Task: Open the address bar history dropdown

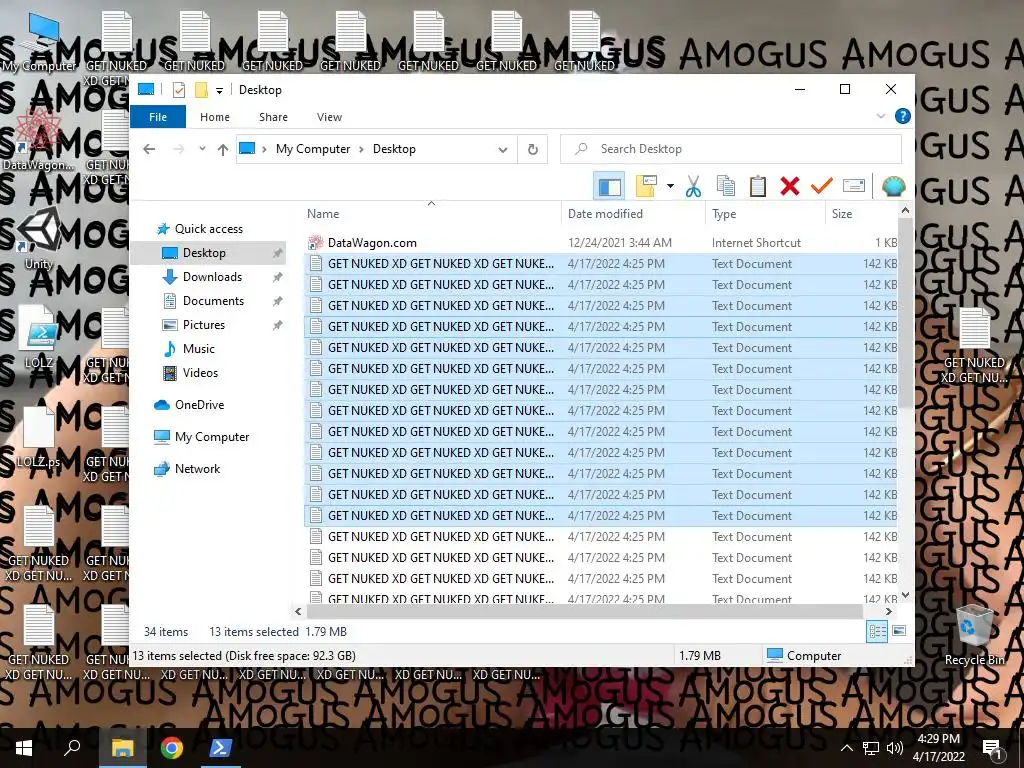Action: (x=503, y=150)
